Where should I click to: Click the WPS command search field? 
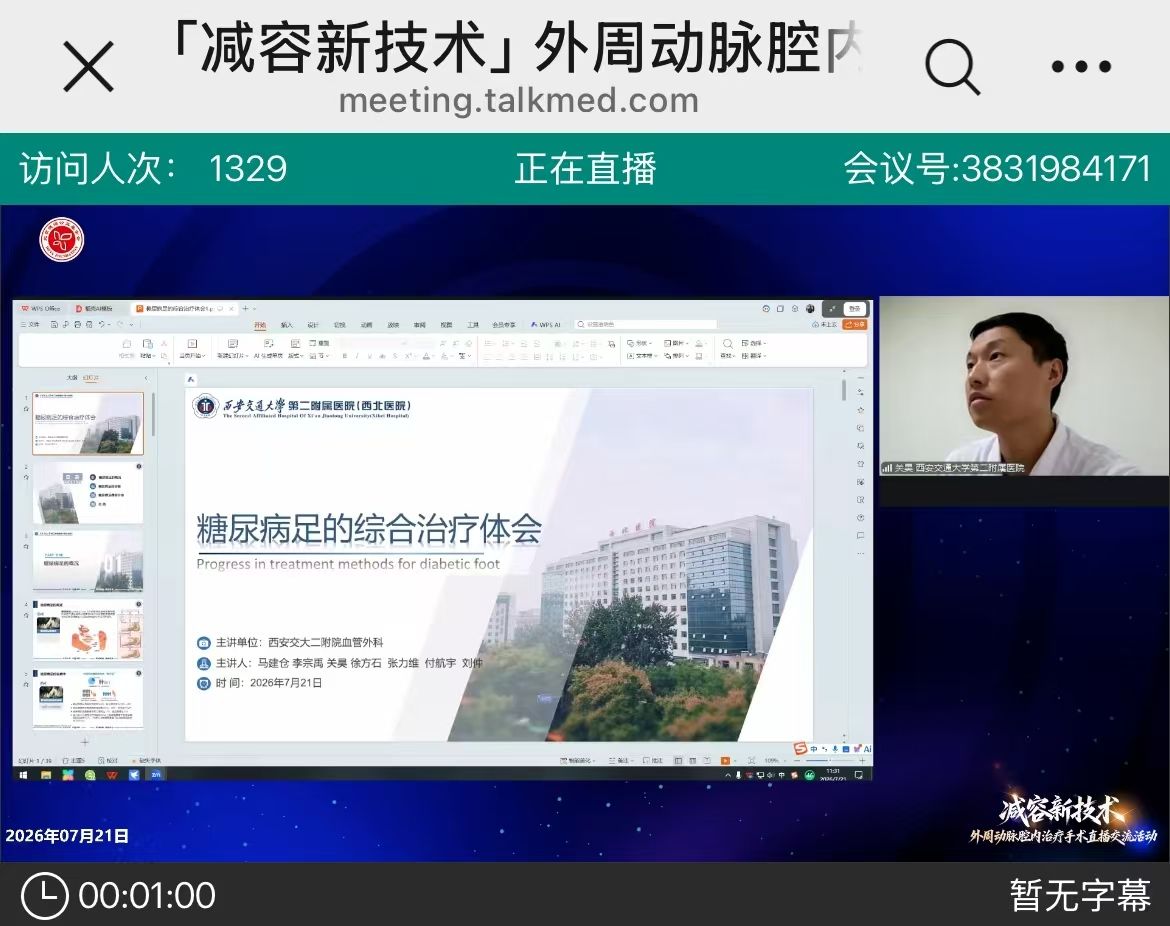645,325
